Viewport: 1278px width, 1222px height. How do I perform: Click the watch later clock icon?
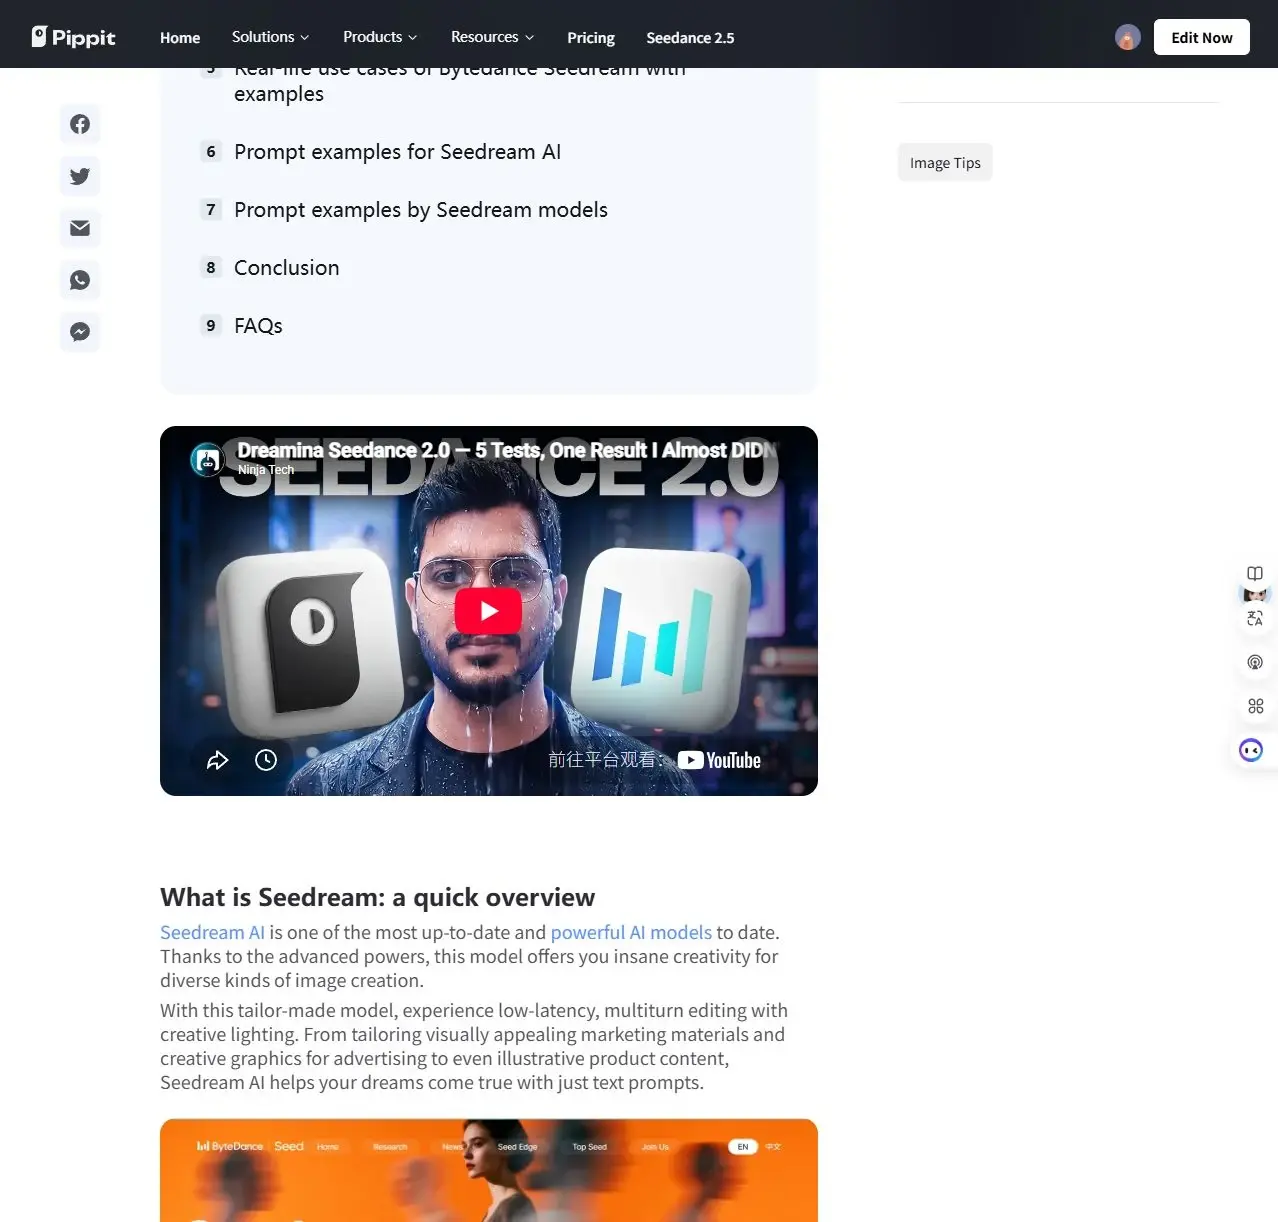coord(266,760)
